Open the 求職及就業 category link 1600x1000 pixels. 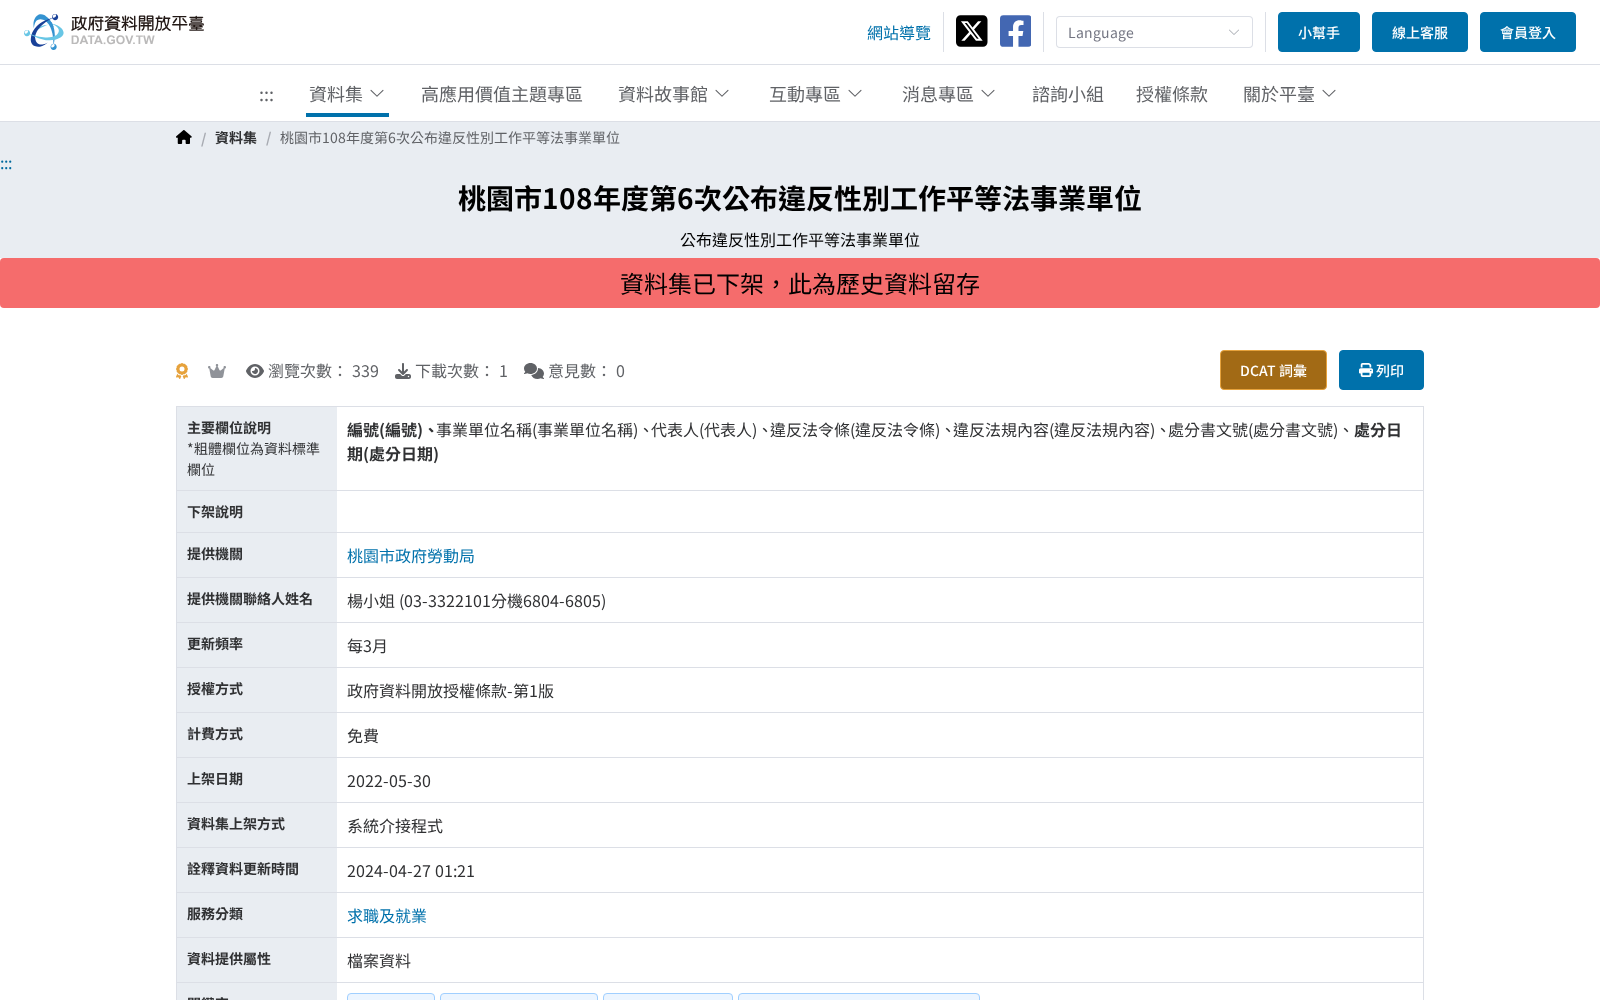click(387, 916)
